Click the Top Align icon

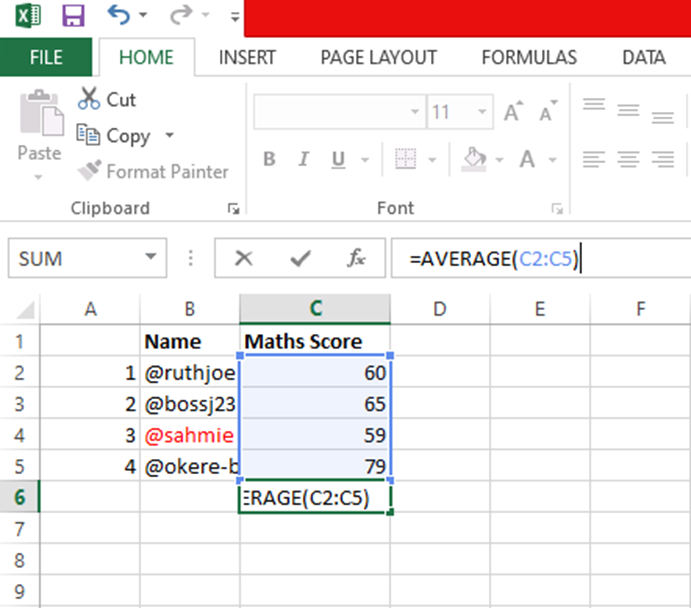pos(594,105)
